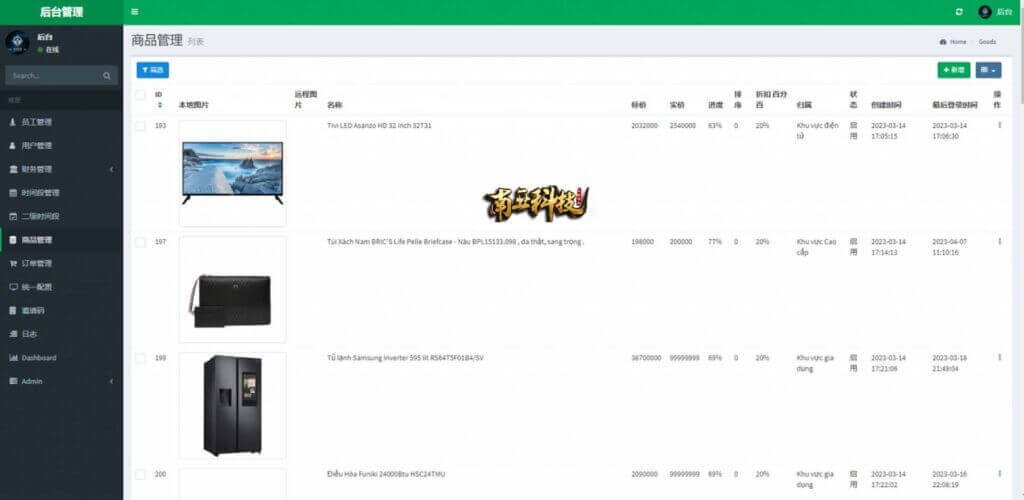Open the row actions menu for product 193

point(999,125)
